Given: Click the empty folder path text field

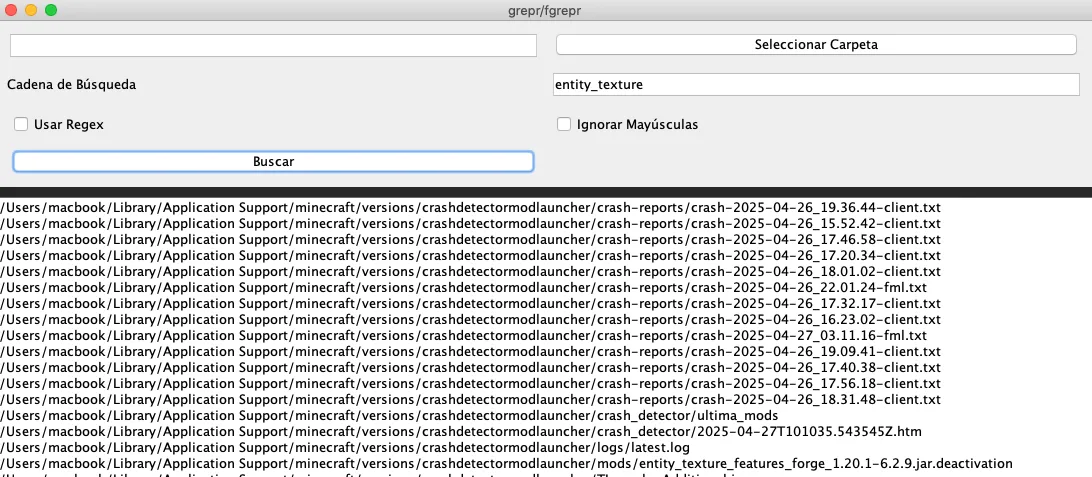Looking at the screenshot, I should (273, 46).
